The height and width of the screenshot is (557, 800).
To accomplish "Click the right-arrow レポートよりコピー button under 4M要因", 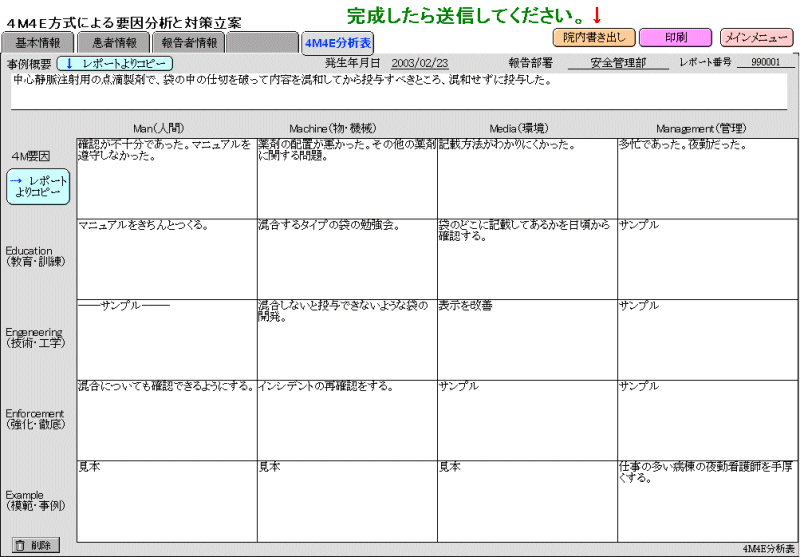I will pyautogui.click(x=38, y=187).
